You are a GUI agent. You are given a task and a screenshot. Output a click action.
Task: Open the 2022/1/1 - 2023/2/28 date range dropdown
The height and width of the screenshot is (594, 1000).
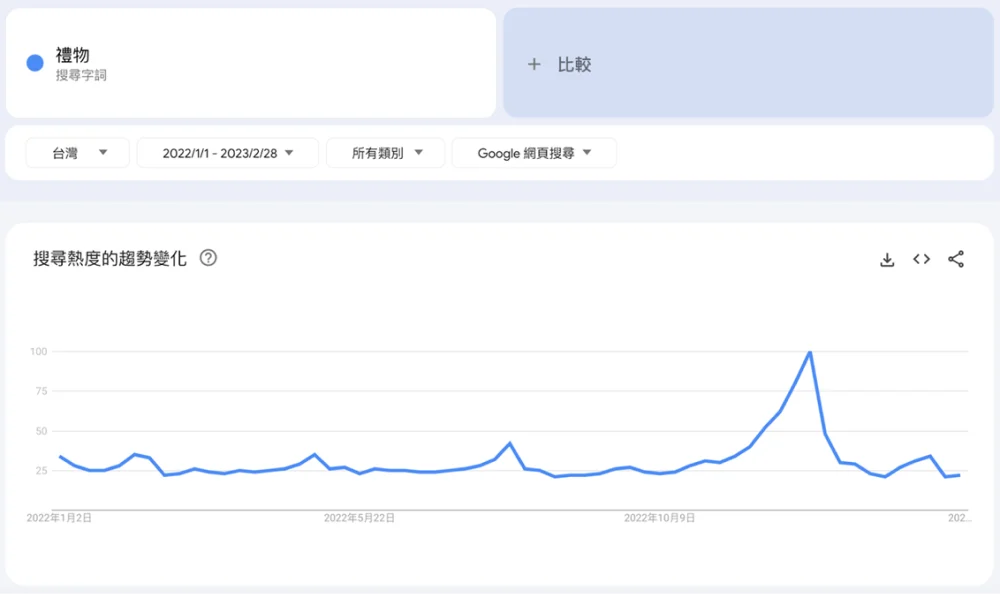pos(228,153)
